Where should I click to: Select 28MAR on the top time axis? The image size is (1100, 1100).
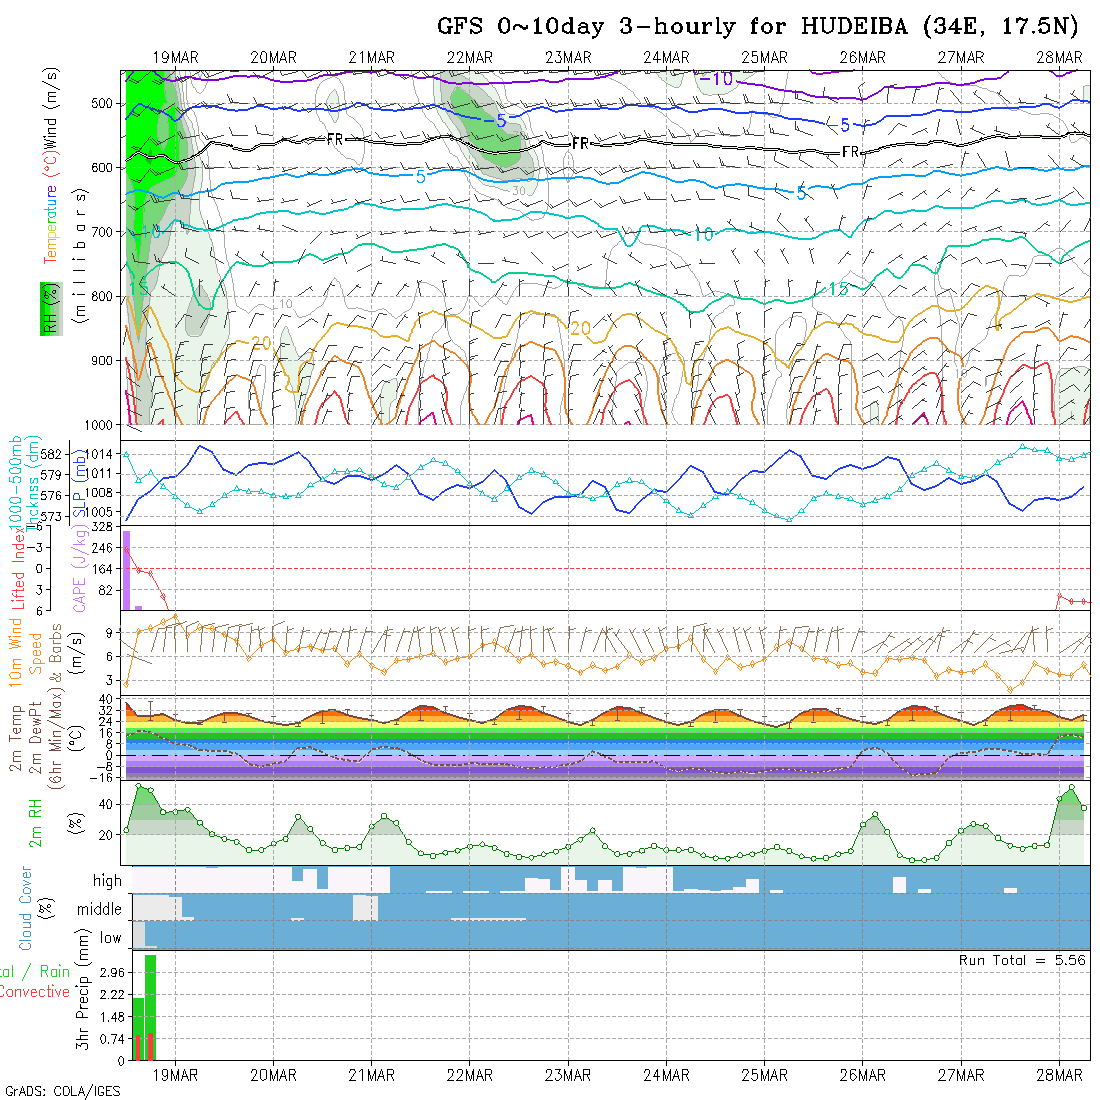[1059, 58]
